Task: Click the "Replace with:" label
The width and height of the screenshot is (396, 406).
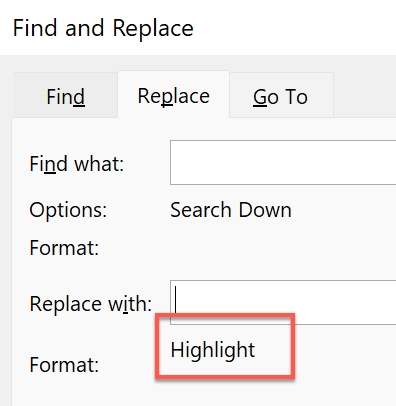Action: (91, 303)
